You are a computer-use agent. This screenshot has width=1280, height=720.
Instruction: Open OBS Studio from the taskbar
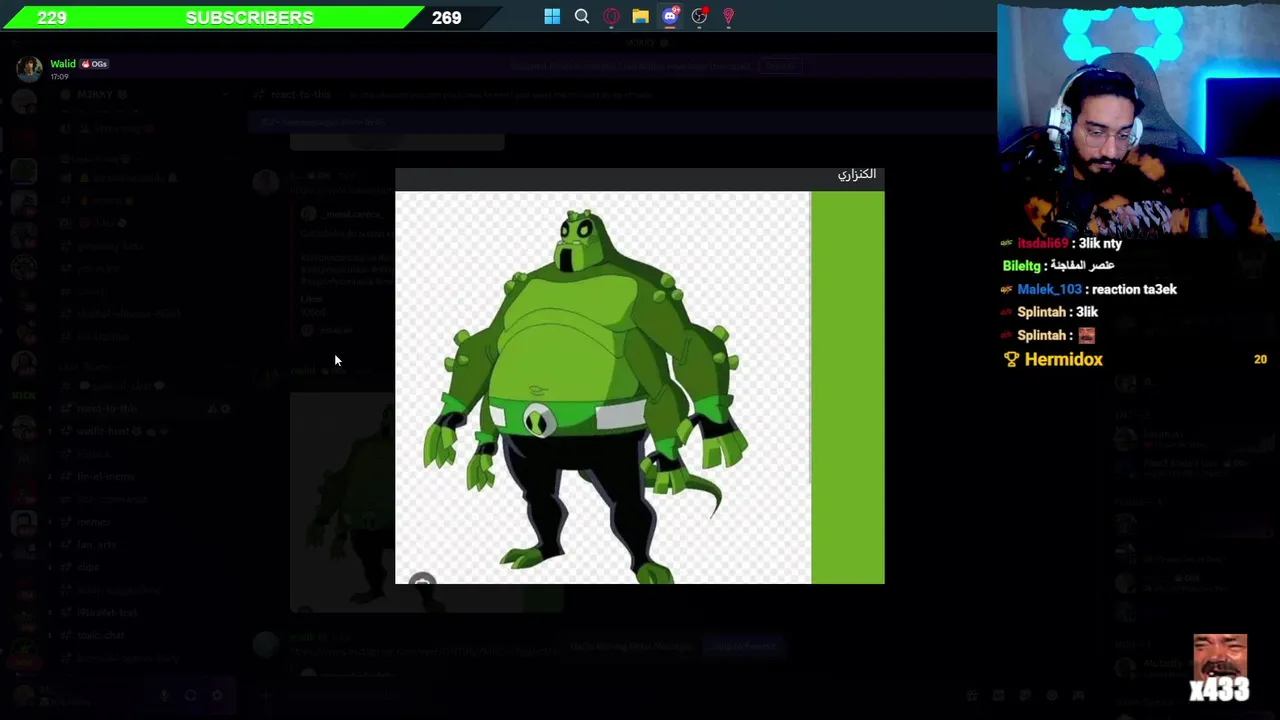pos(699,16)
